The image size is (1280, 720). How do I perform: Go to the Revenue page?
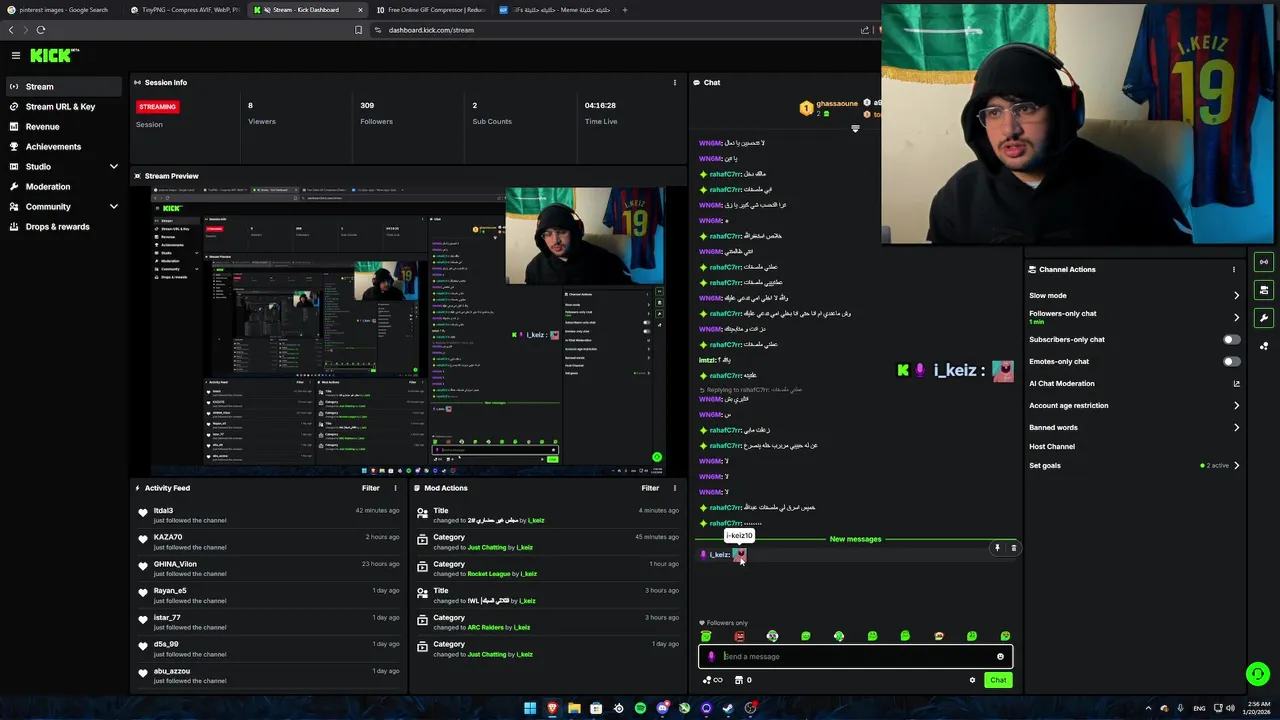[64, 127]
